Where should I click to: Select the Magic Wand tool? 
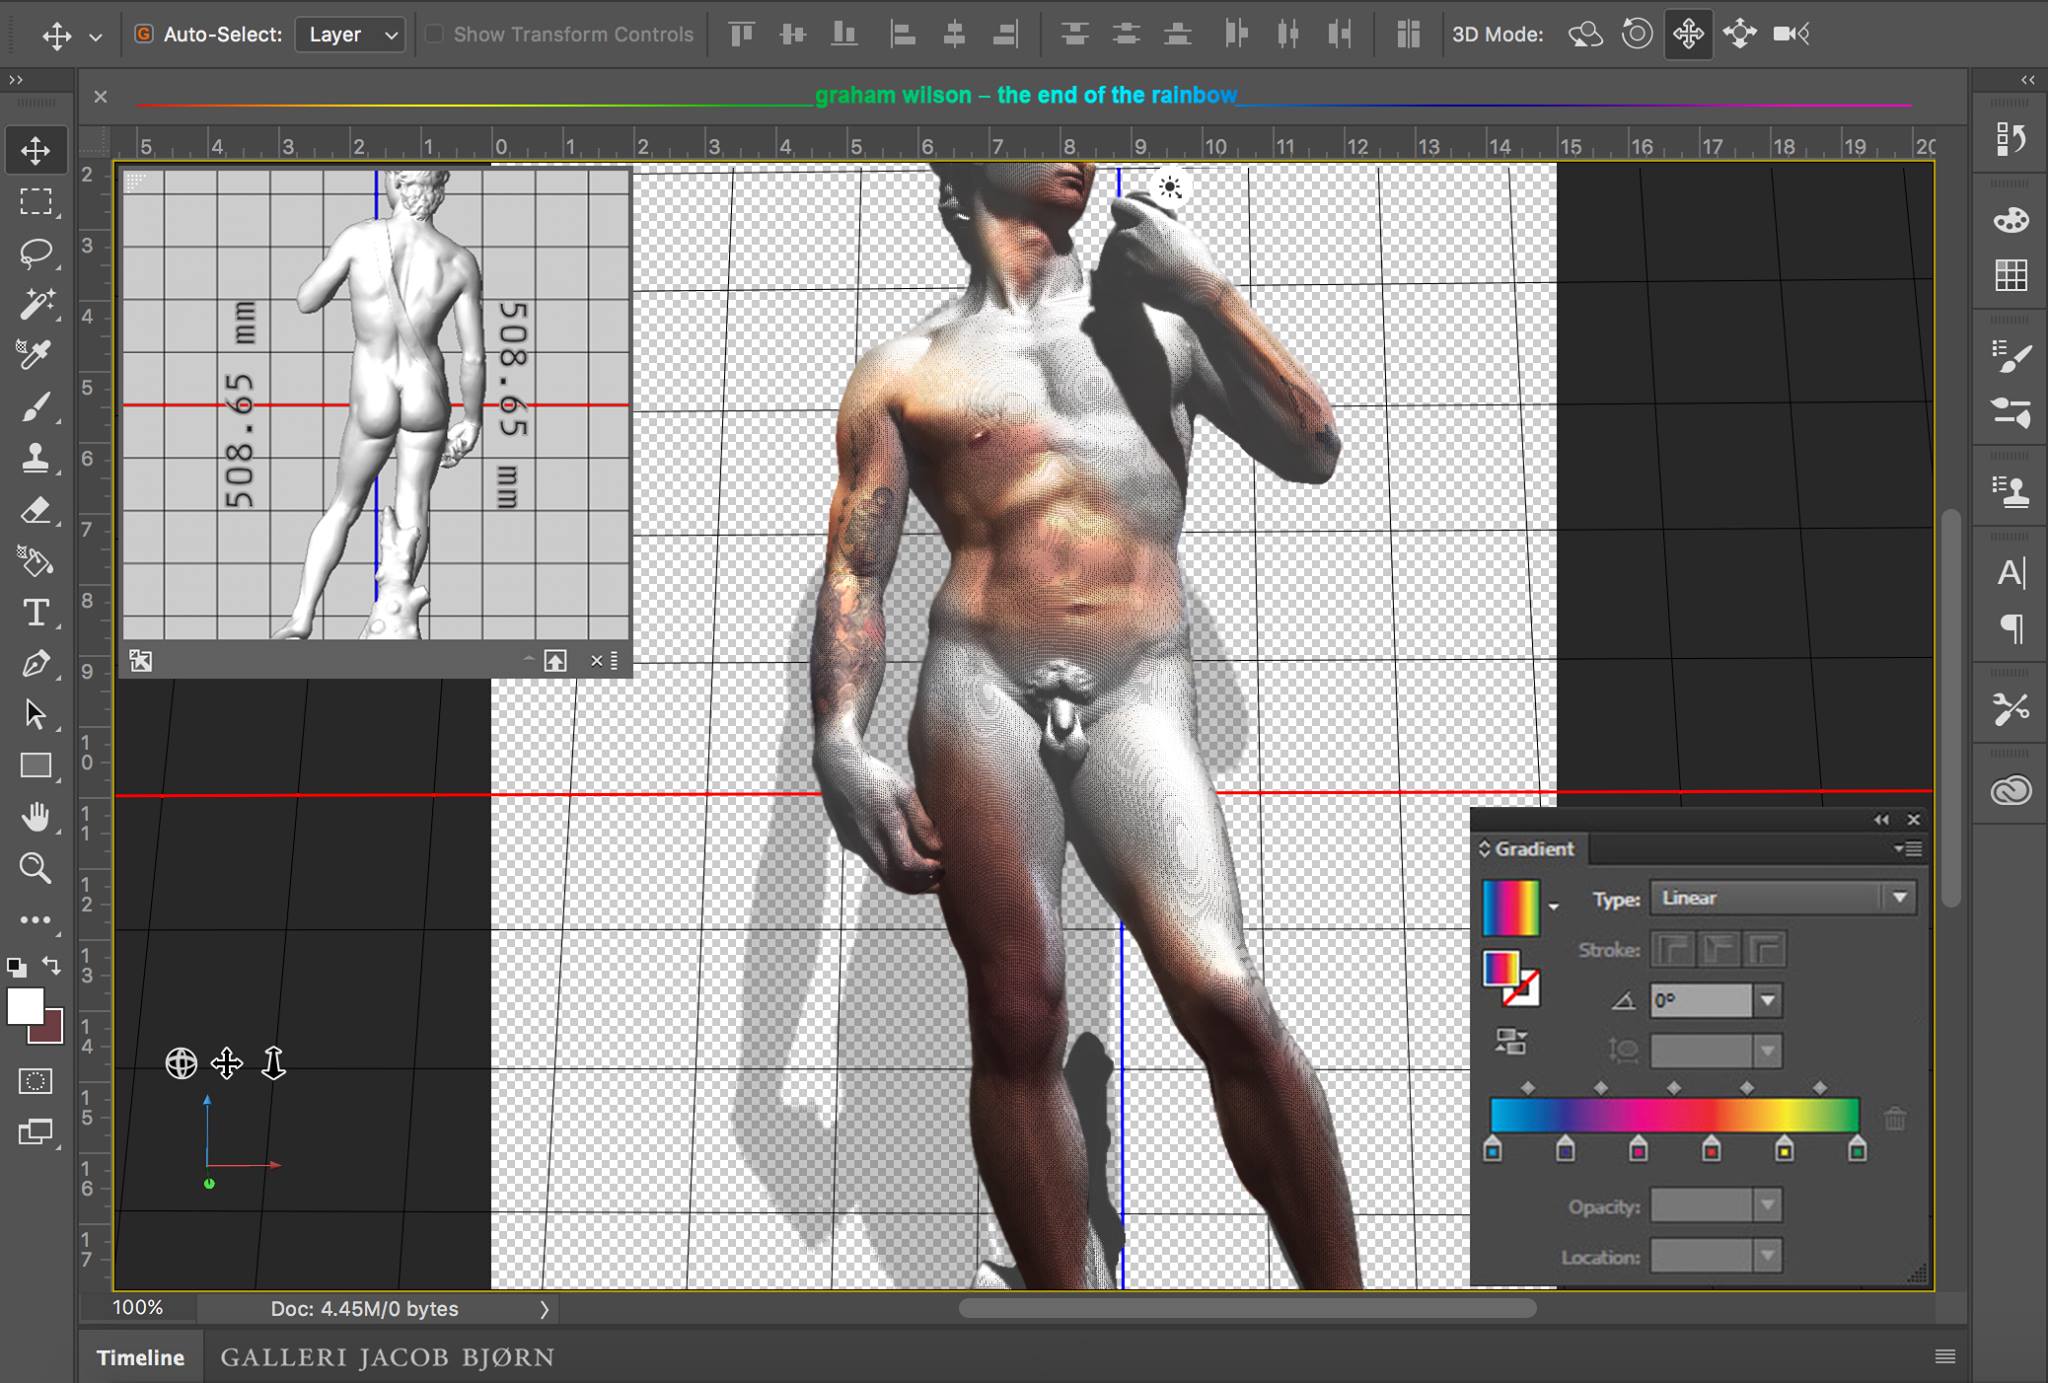tap(36, 304)
